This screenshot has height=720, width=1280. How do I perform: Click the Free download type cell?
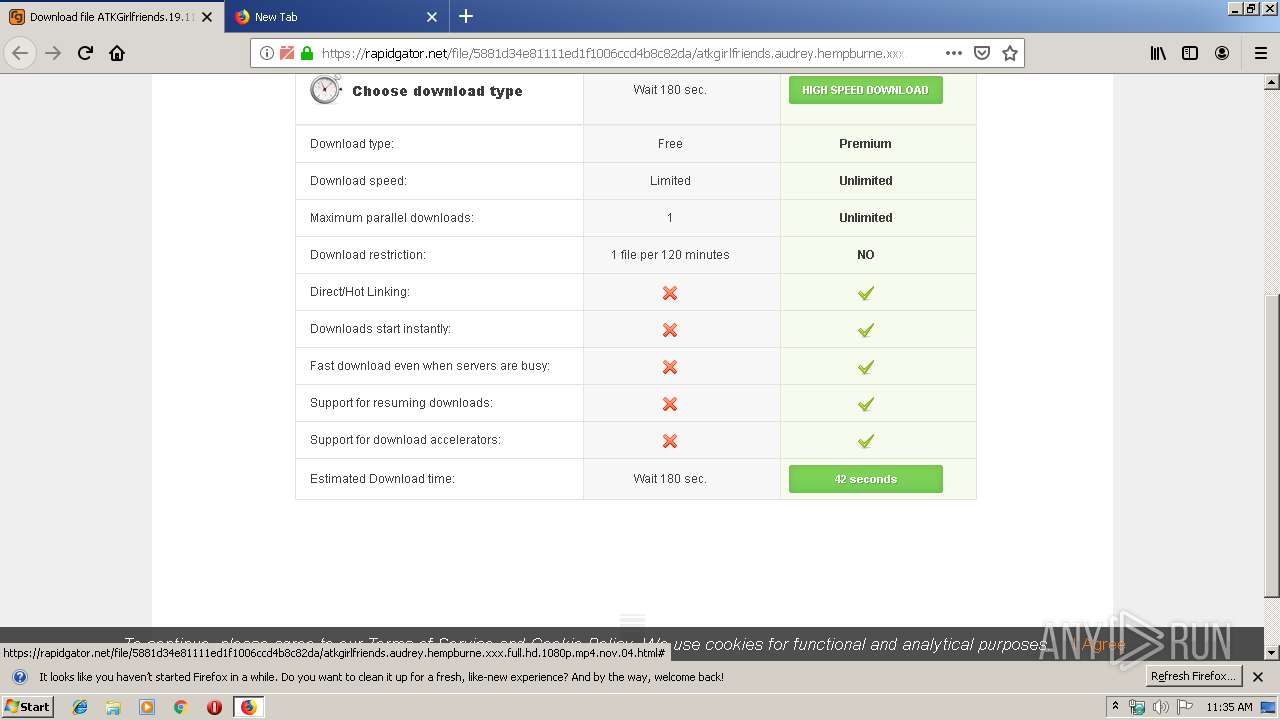point(670,144)
